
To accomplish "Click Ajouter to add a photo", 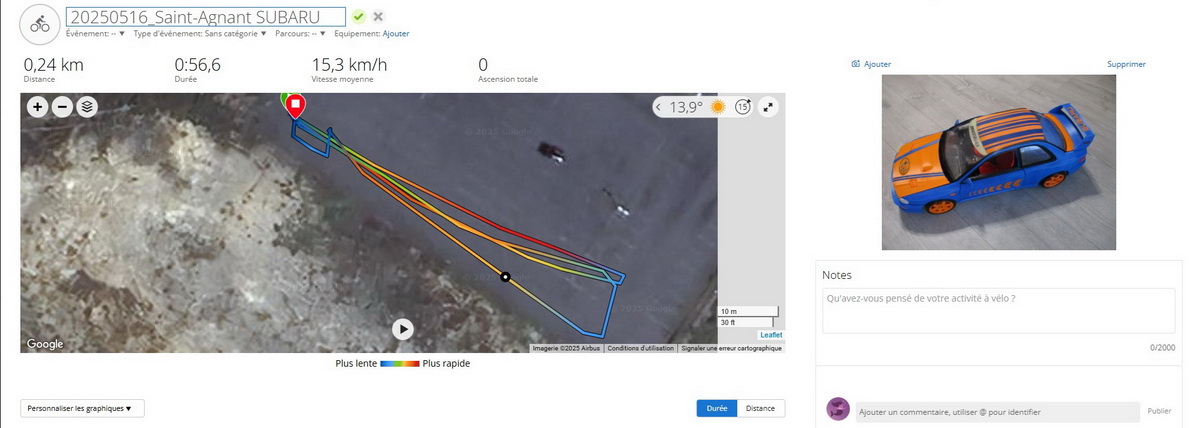I will 871,64.
